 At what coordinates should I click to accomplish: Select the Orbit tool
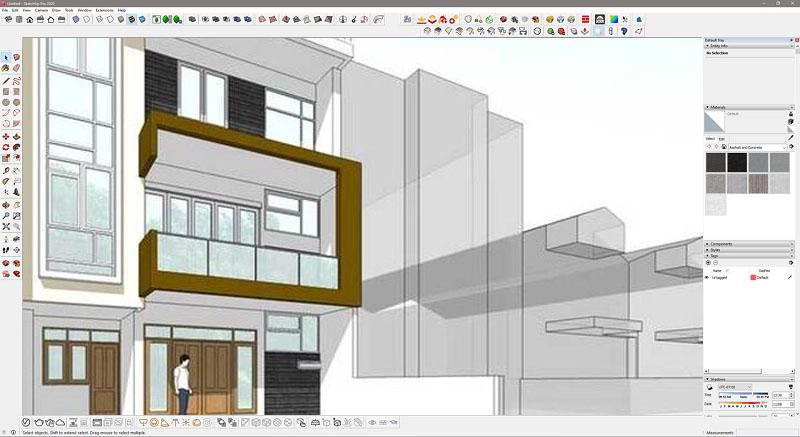6,204
